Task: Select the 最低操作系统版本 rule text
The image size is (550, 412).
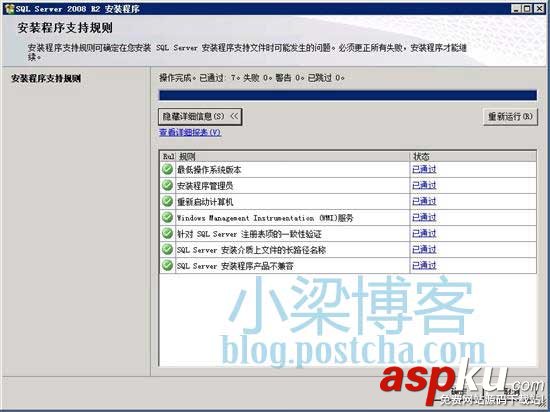Action: pos(209,170)
